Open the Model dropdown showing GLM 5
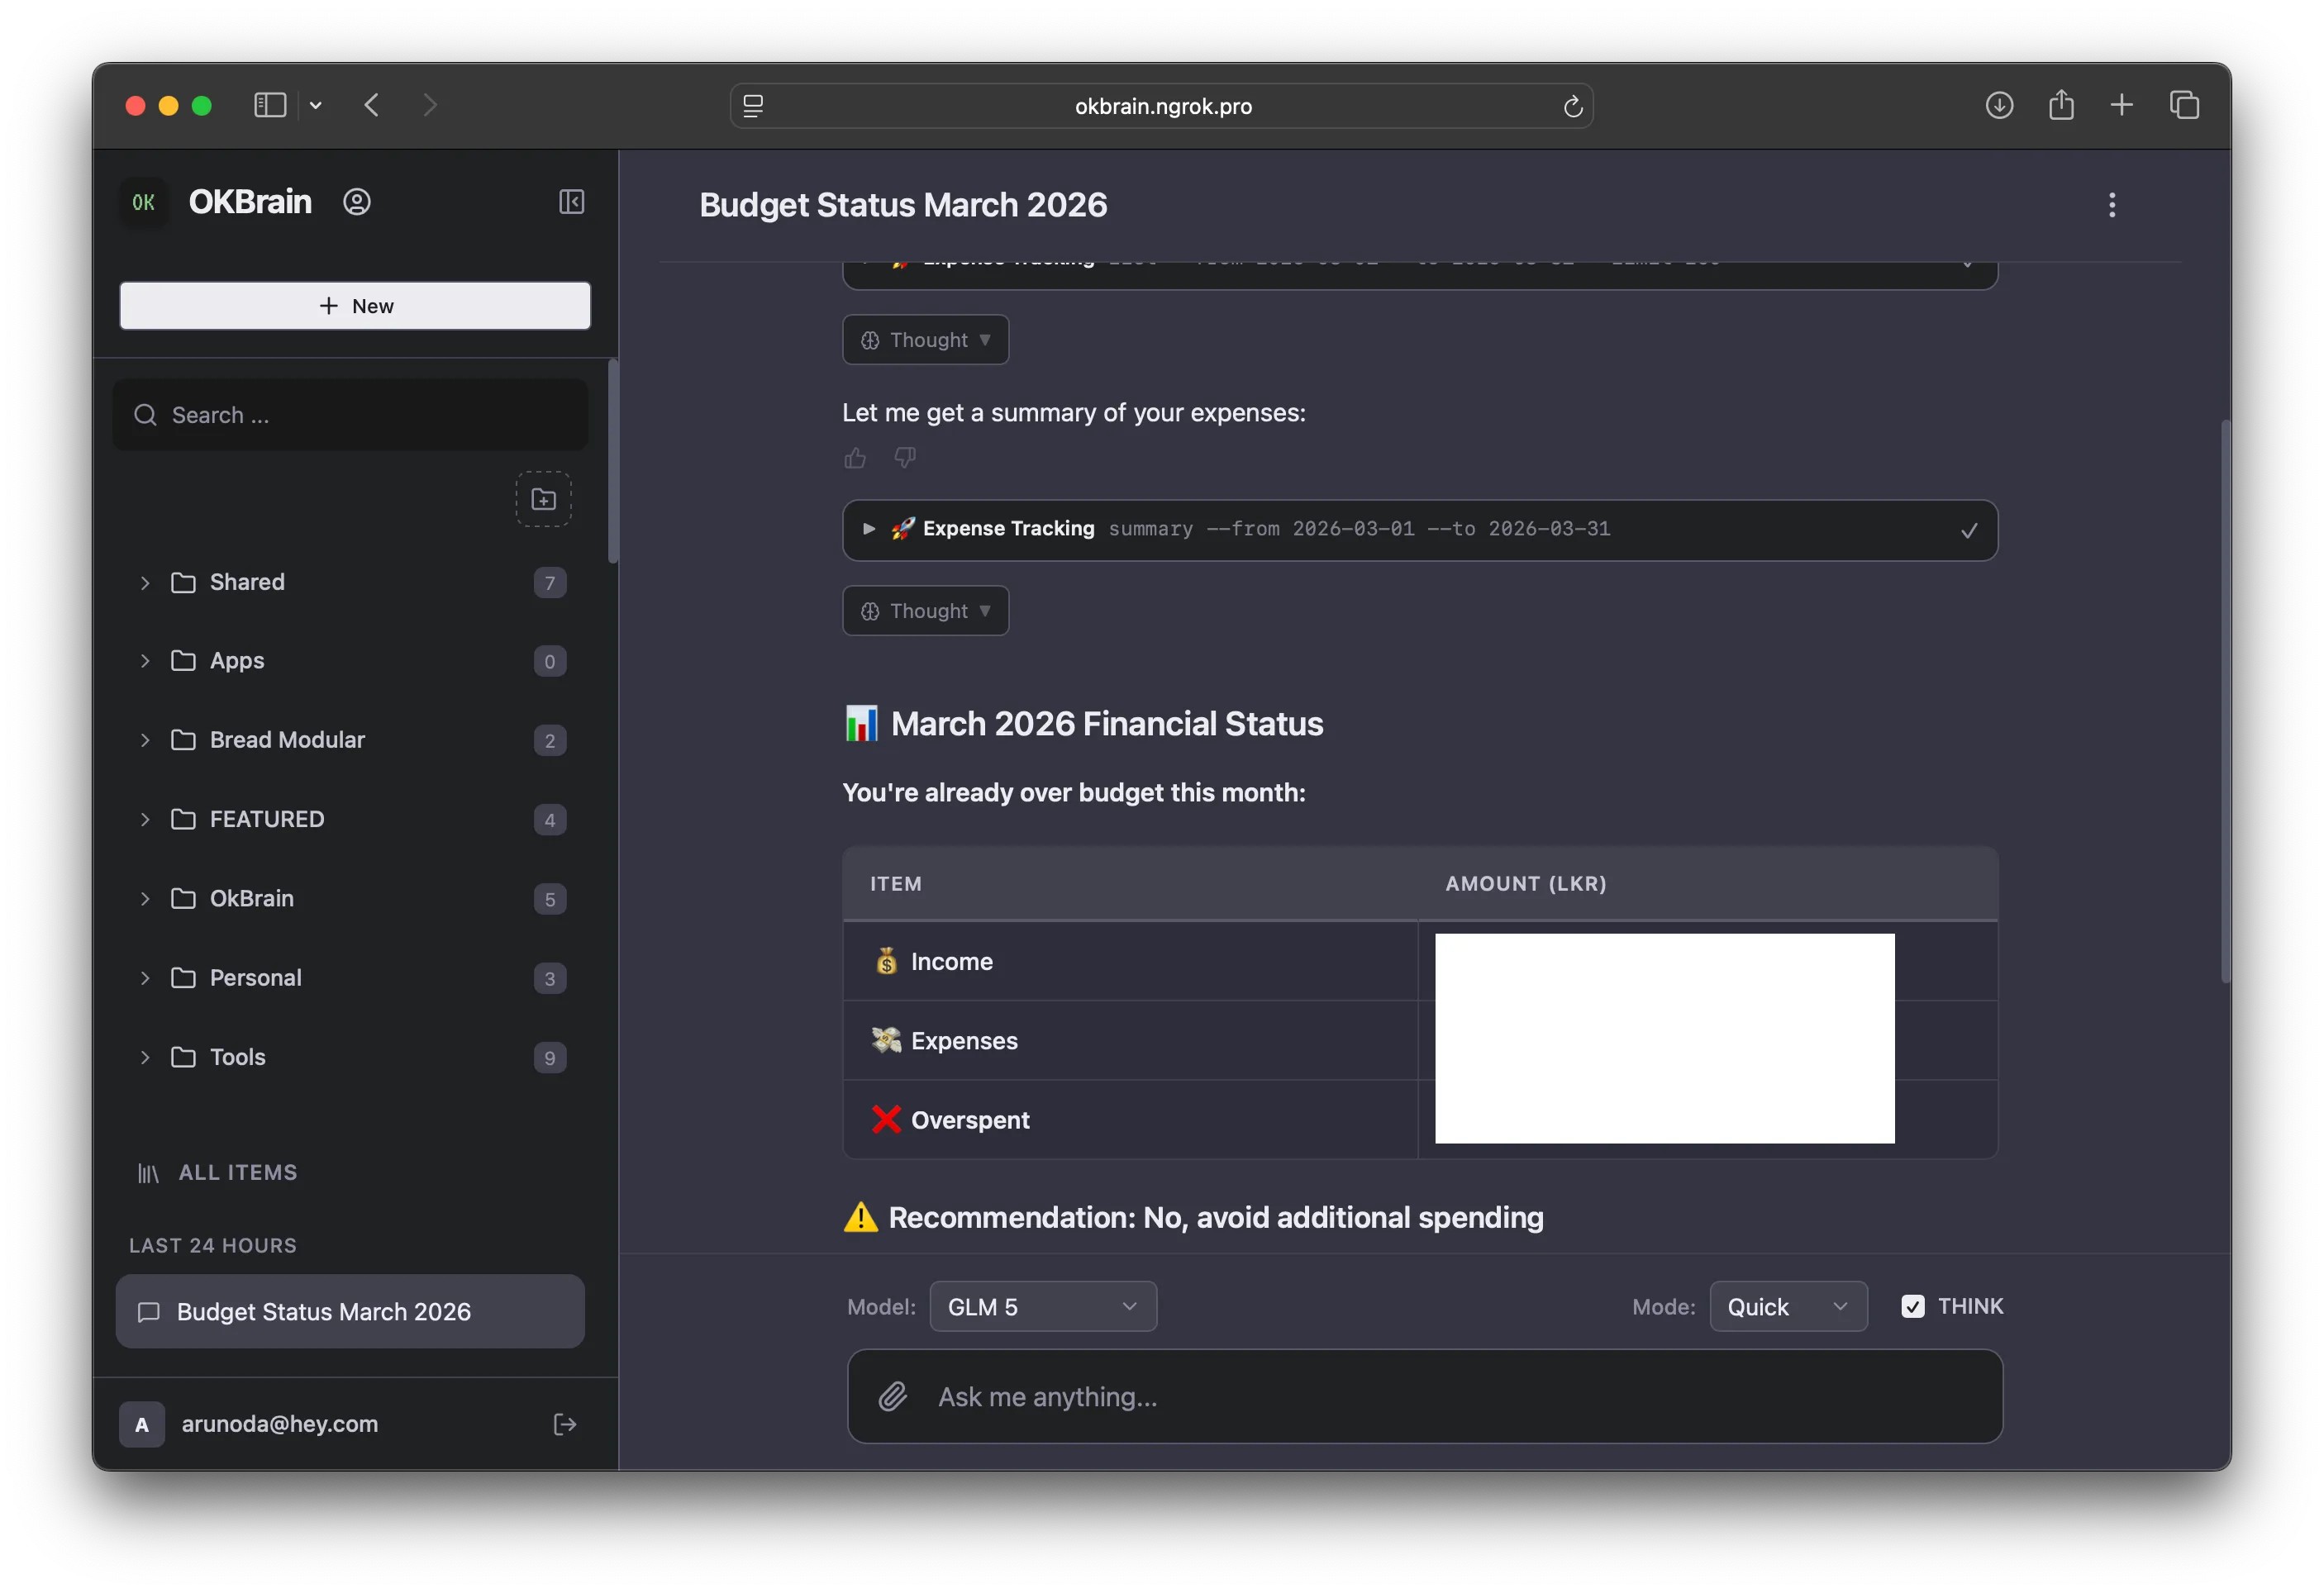This screenshot has width=2324, height=1593. (1043, 1306)
